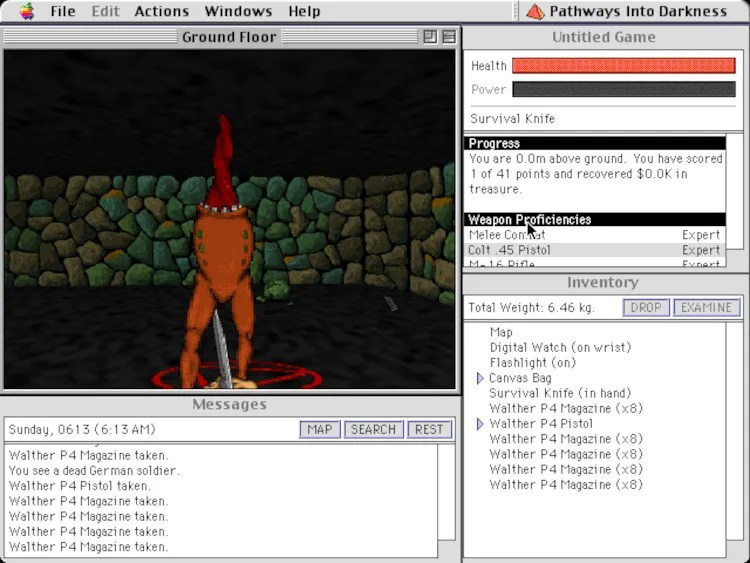Screen dimensions: 750x563
Task: Click 'You see a dead German soldier.' message
Action: [x=94, y=470]
